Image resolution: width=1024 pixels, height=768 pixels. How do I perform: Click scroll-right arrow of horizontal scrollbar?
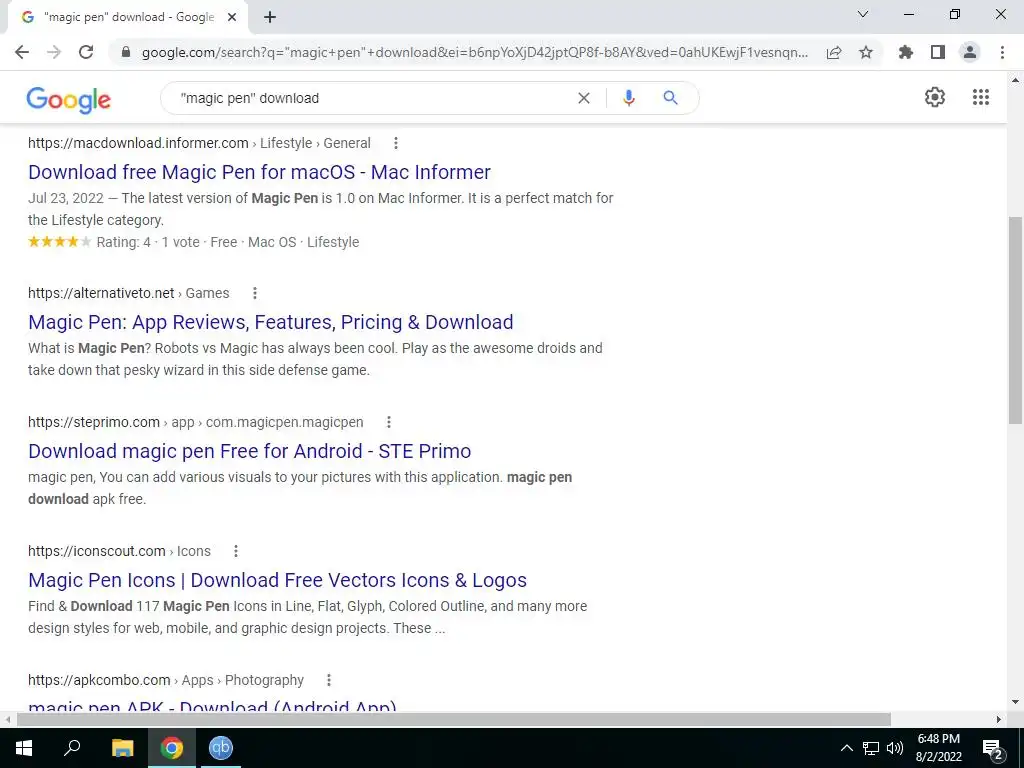tap(999, 719)
